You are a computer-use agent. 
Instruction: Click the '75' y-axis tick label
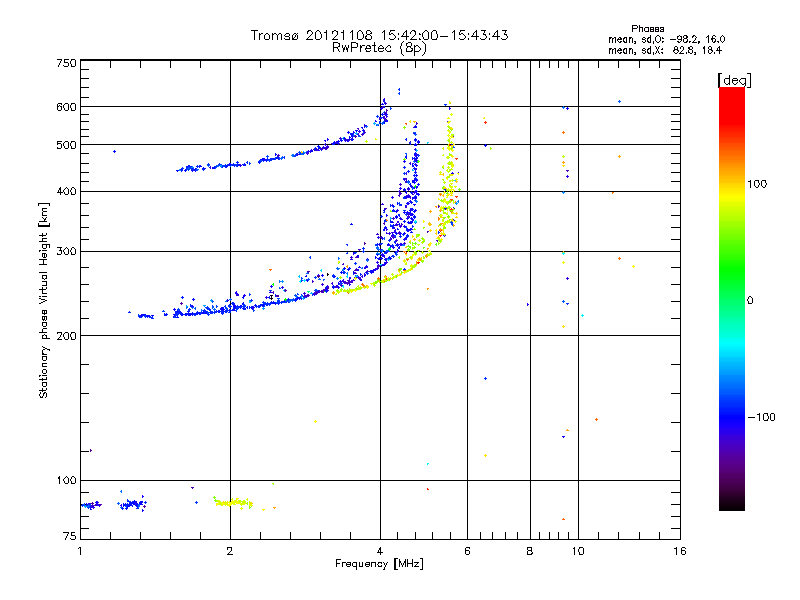[x=70, y=536]
